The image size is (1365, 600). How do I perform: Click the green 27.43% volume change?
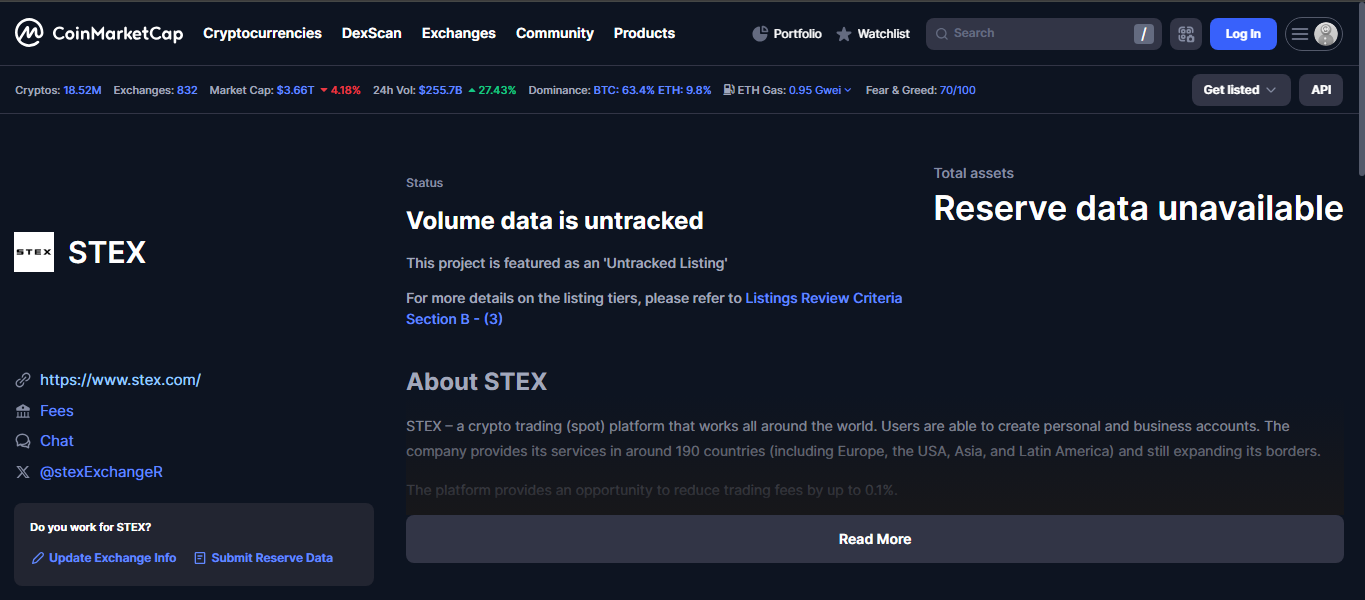coord(492,90)
